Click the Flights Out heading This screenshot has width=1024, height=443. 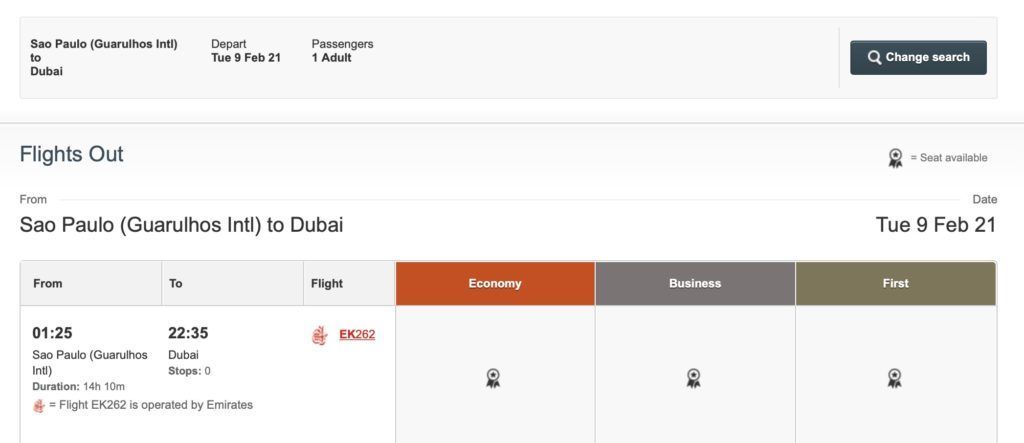click(x=72, y=154)
